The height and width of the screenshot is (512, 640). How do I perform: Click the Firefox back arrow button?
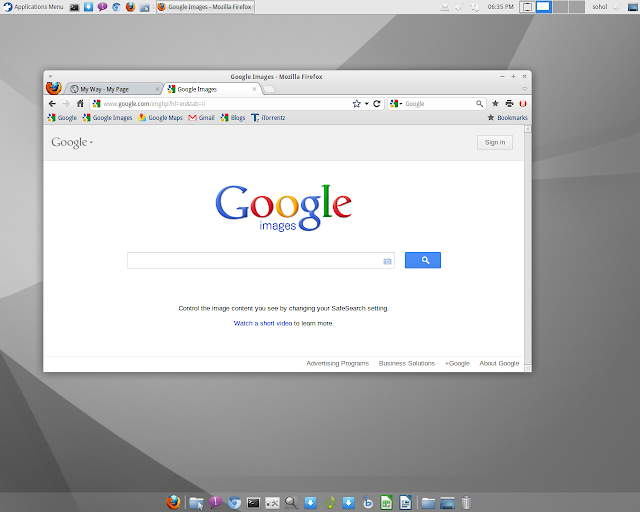52,104
